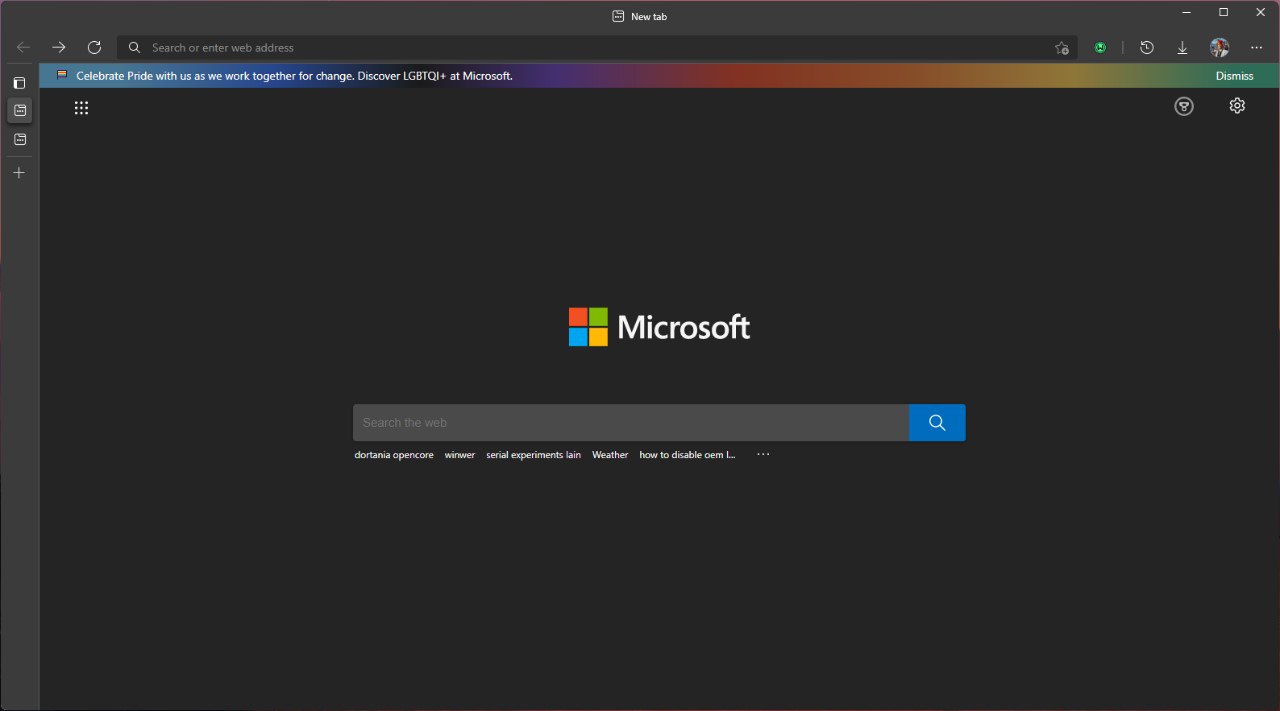The image size is (1280, 711).
Task: Go back to the previous page
Action: (x=23, y=47)
